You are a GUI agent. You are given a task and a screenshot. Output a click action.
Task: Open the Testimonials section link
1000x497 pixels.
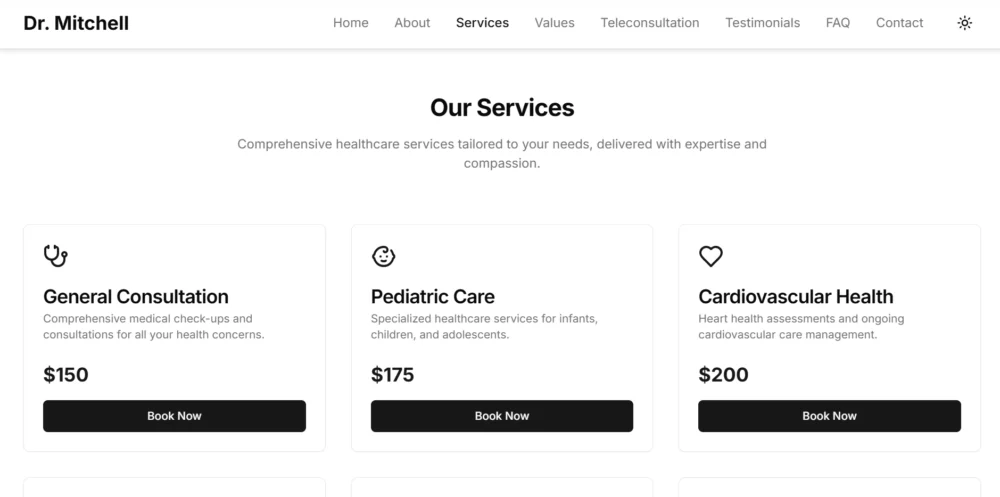(762, 23)
